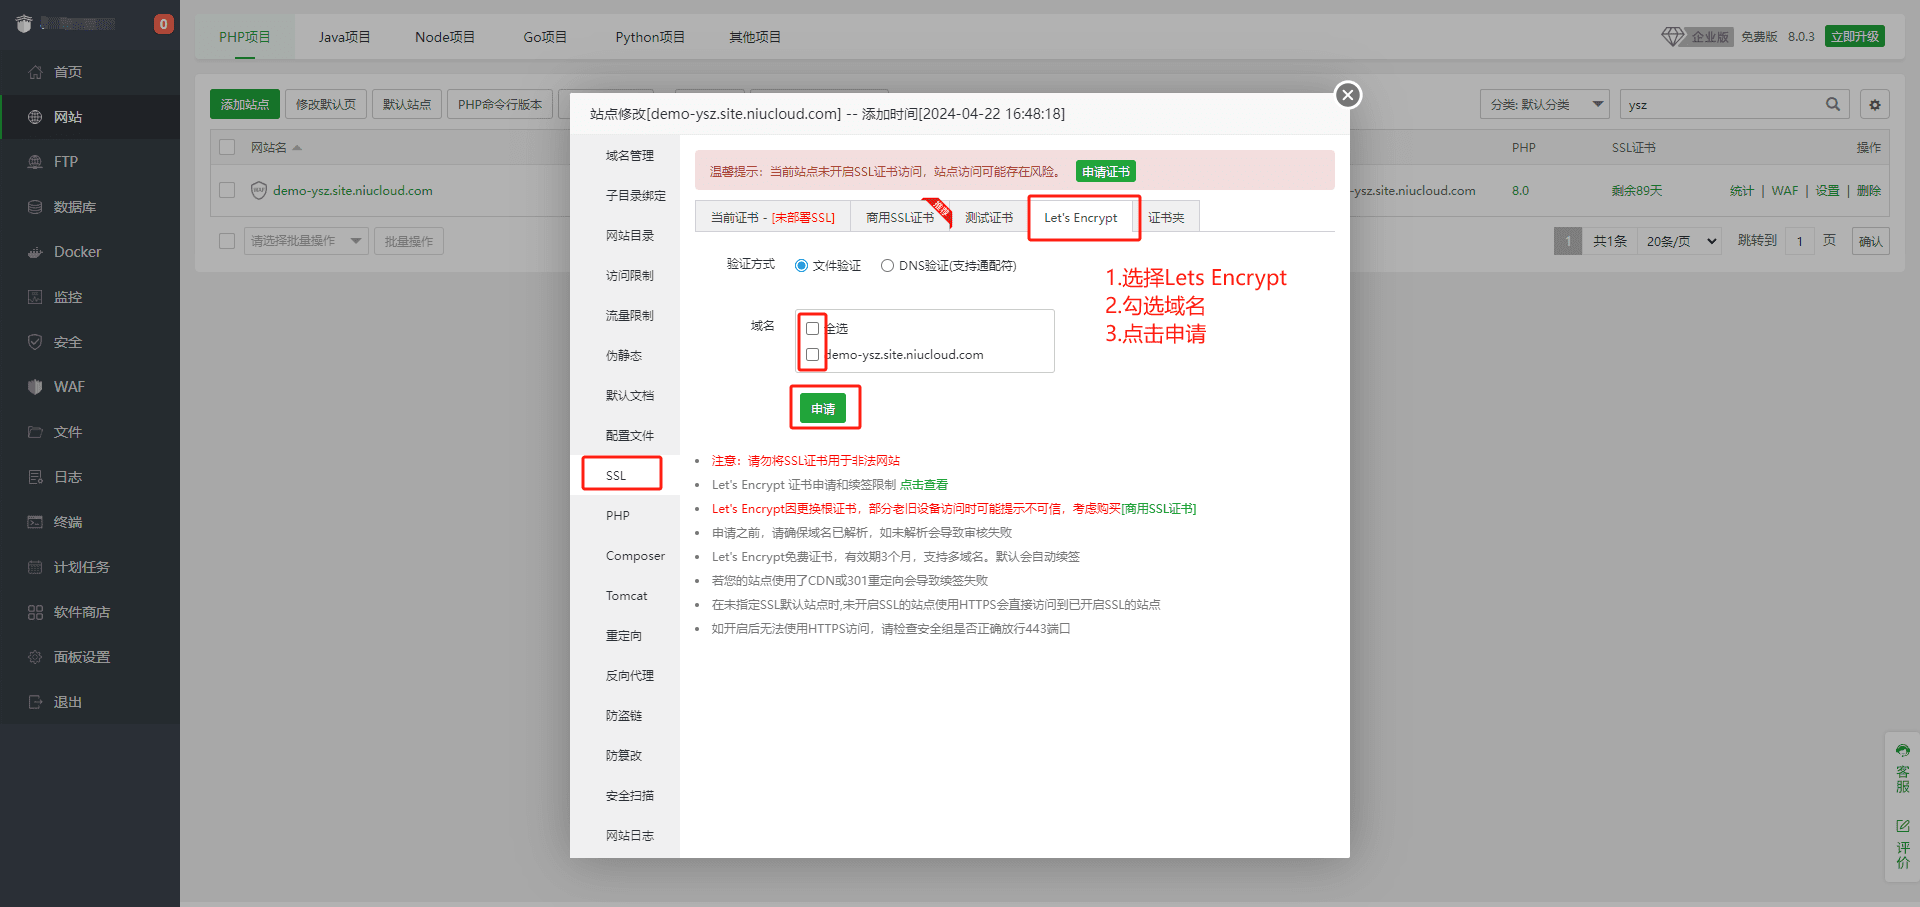Click the site search input field
The width and height of the screenshot is (1920, 907).
pyautogui.click(x=1720, y=104)
